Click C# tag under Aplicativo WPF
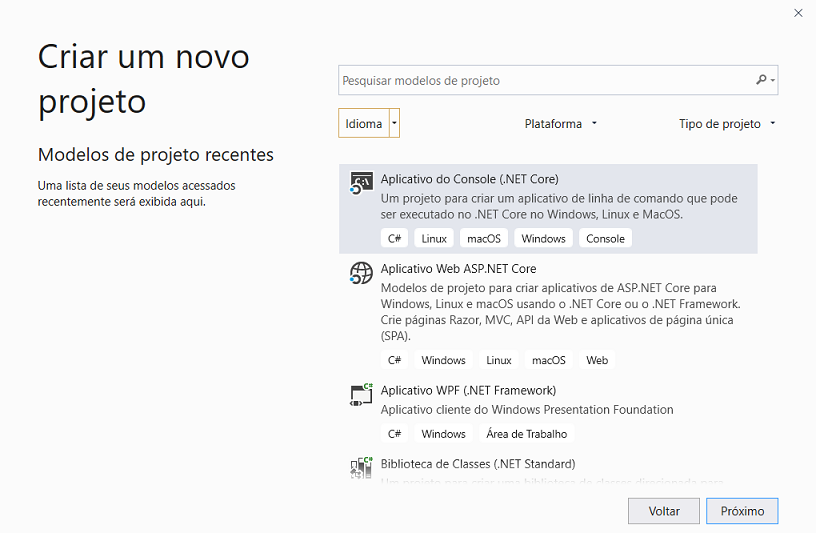Image resolution: width=816 pixels, height=533 pixels. [394, 434]
